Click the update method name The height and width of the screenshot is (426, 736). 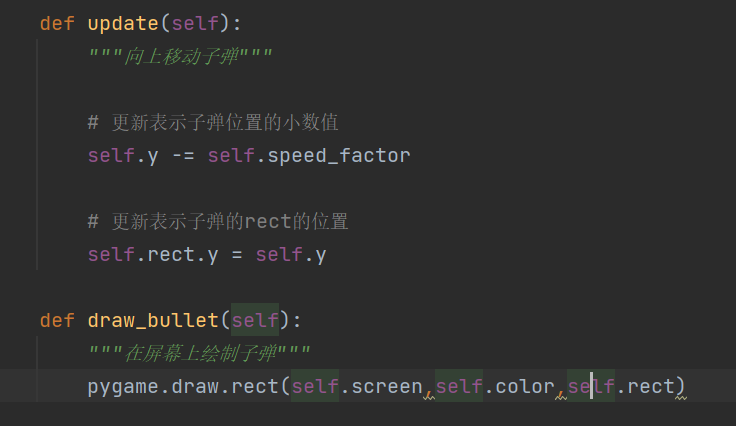pos(123,23)
